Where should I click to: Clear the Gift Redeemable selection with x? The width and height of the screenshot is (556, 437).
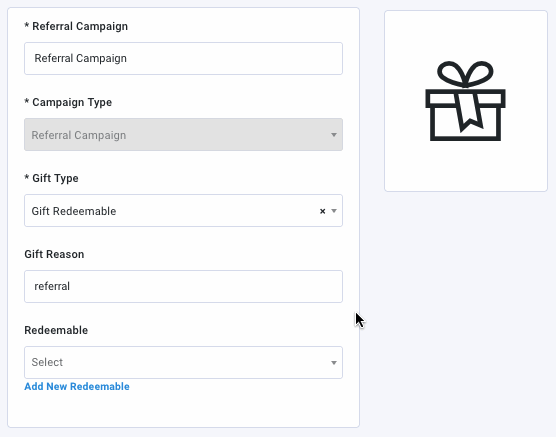click(x=322, y=211)
